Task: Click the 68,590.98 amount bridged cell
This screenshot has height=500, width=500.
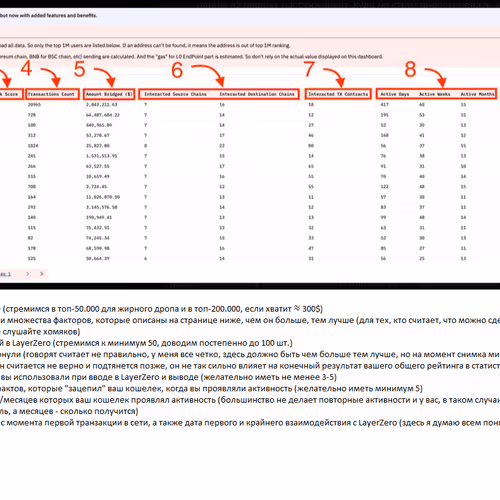Action: tap(98, 248)
